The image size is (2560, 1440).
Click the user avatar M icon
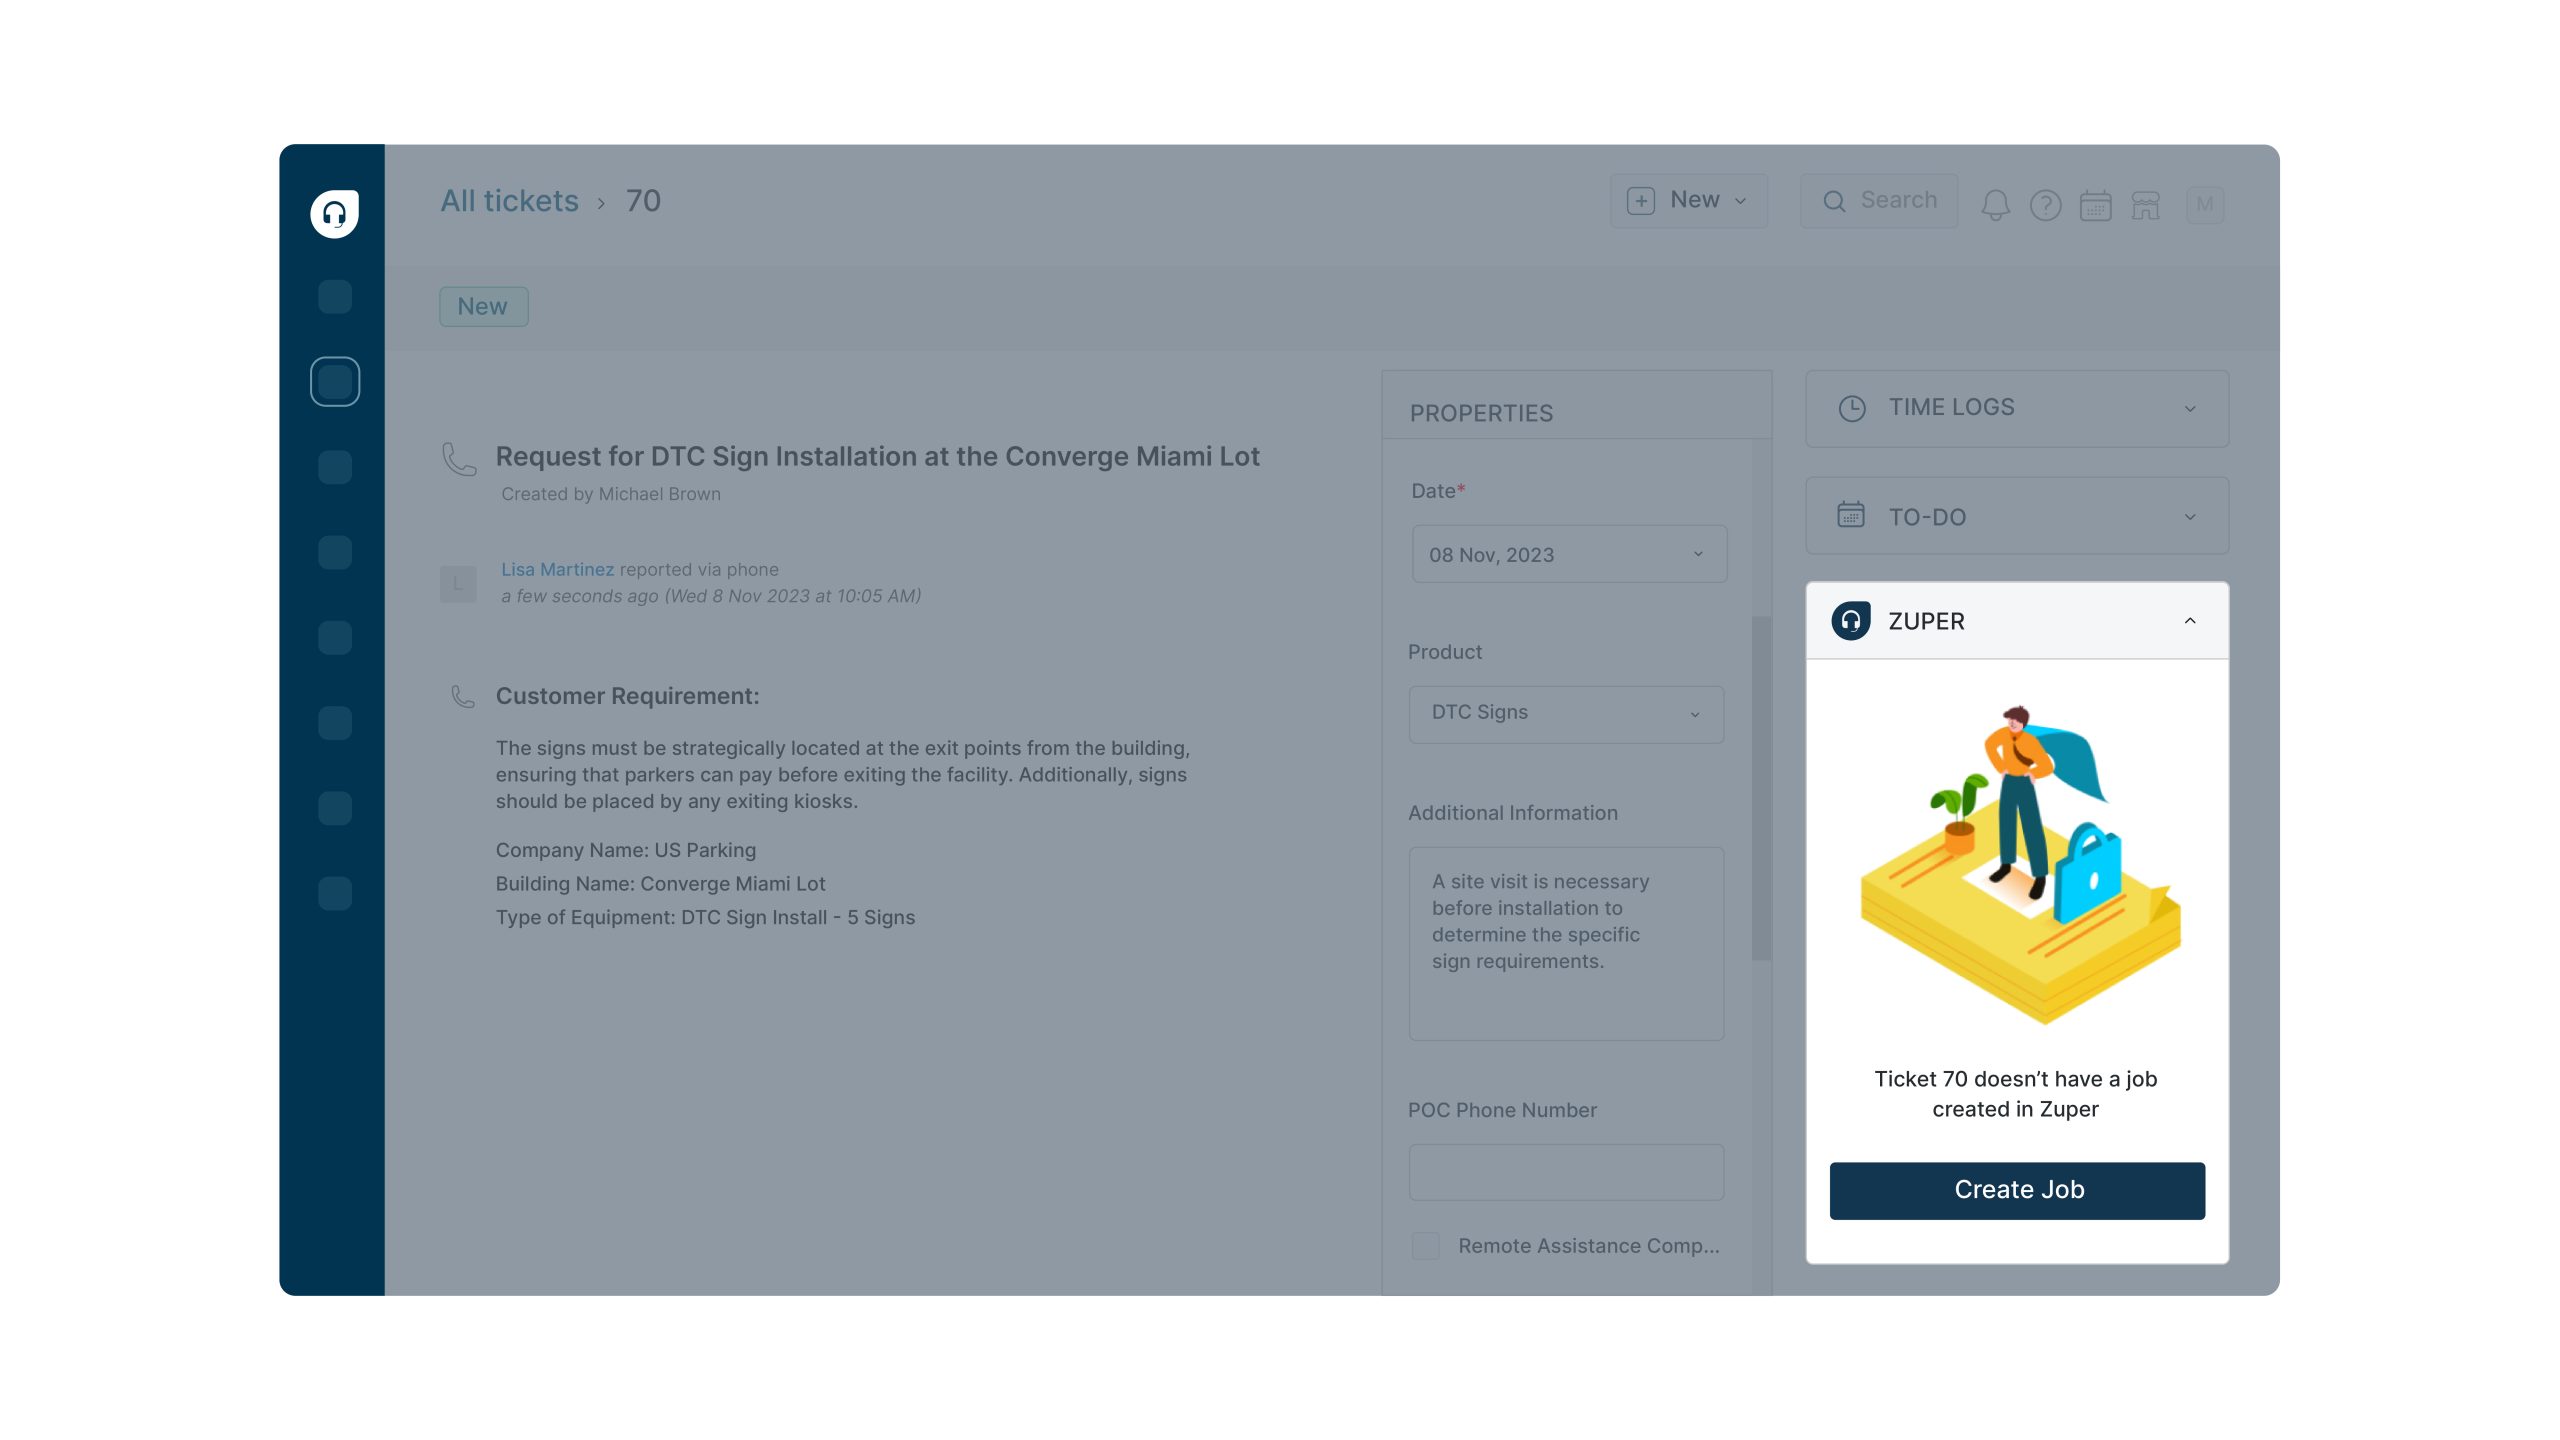click(x=2204, y=205)
